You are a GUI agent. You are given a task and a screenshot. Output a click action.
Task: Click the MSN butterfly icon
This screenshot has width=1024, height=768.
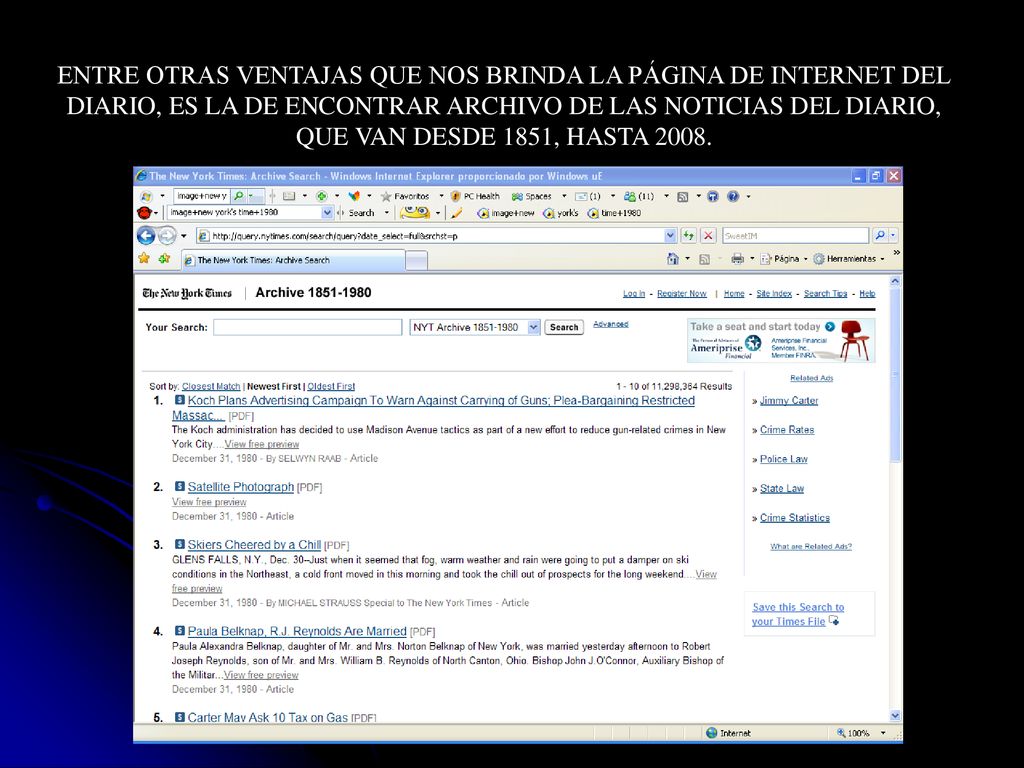[354, 196]
